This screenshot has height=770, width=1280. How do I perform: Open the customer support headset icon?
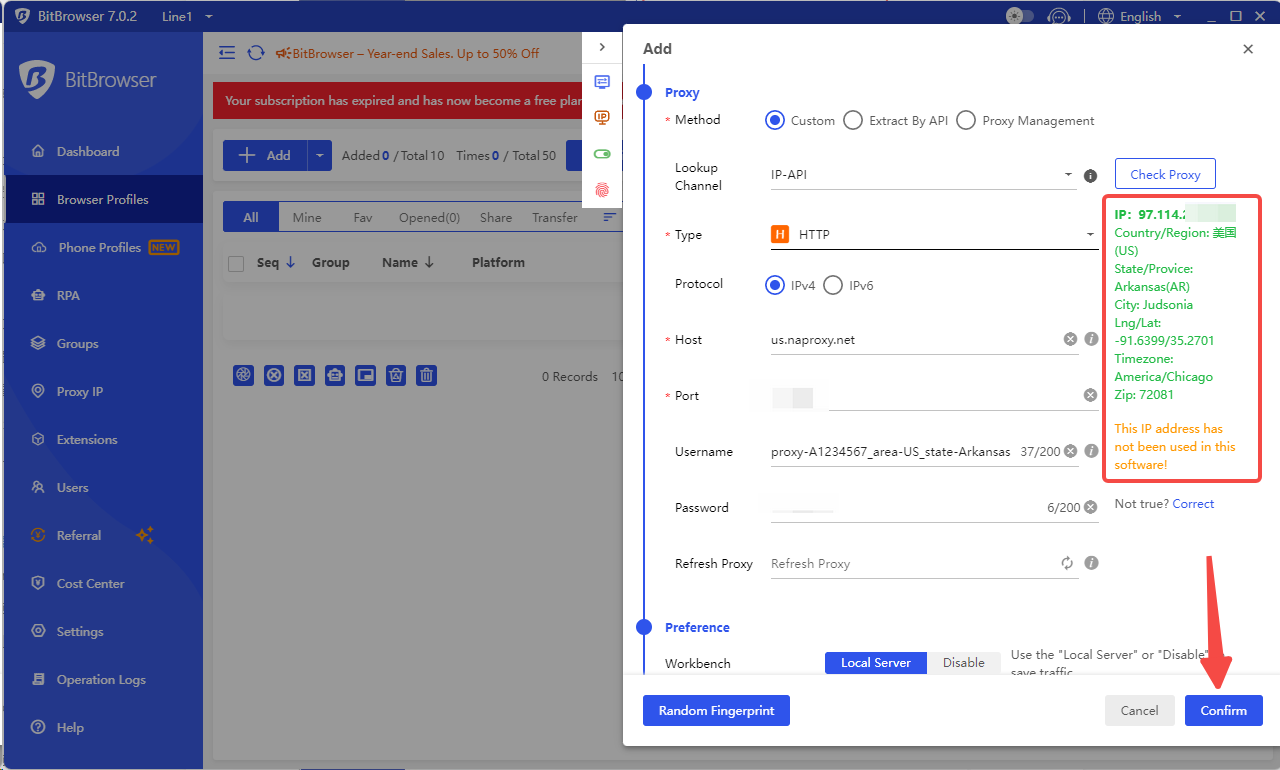[x=1058, y=16]
